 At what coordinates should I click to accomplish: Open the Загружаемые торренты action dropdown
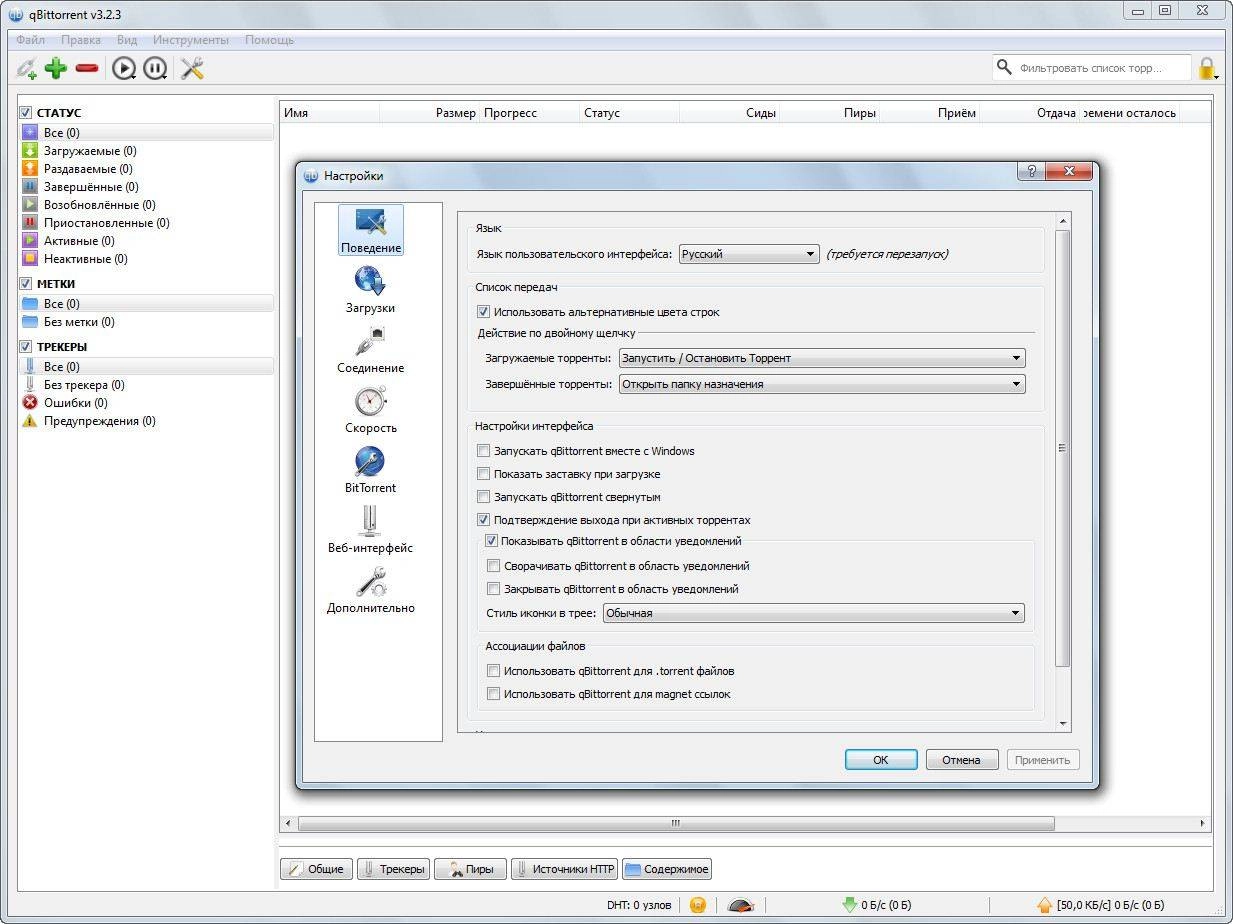[822, 358]
